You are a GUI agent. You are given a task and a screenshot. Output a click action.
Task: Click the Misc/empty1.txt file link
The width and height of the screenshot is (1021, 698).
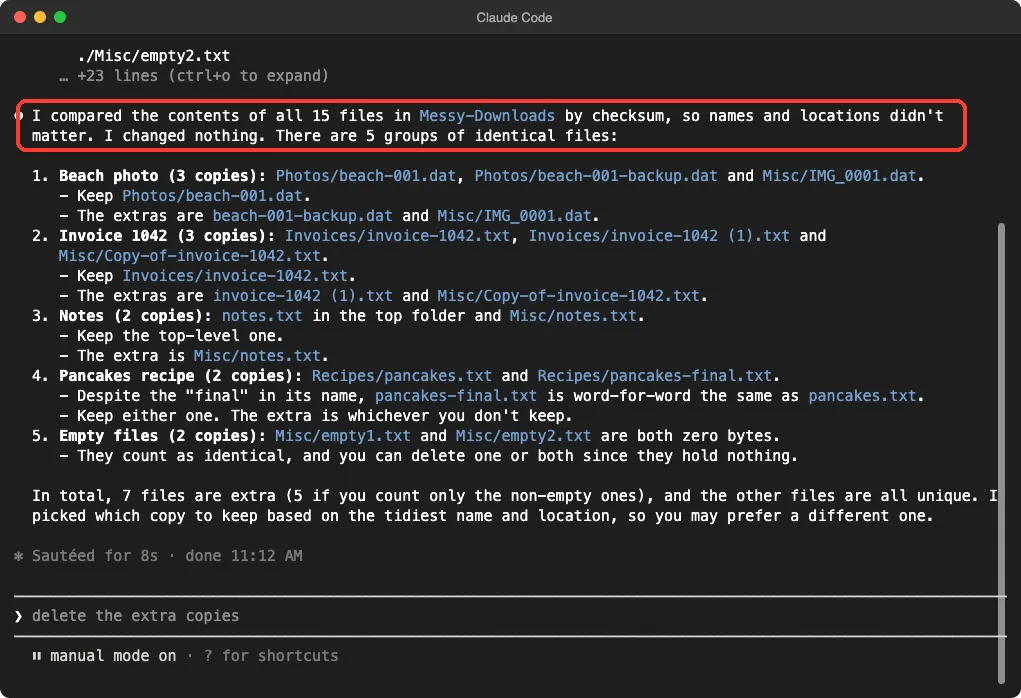(343, 436)
